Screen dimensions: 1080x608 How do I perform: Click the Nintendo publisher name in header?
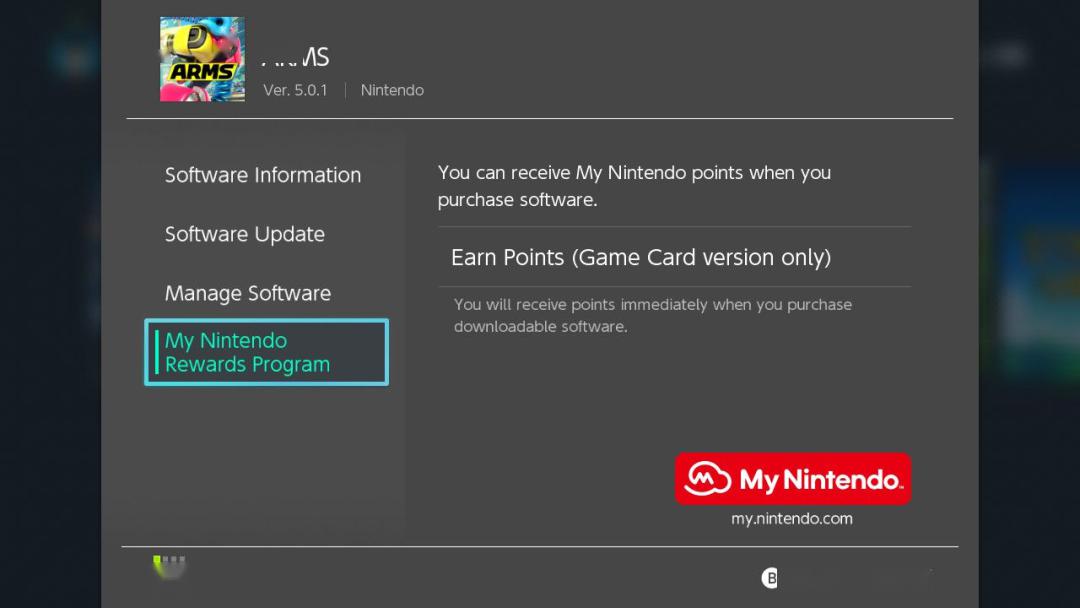pyautogui.click(x=392, y=90)
